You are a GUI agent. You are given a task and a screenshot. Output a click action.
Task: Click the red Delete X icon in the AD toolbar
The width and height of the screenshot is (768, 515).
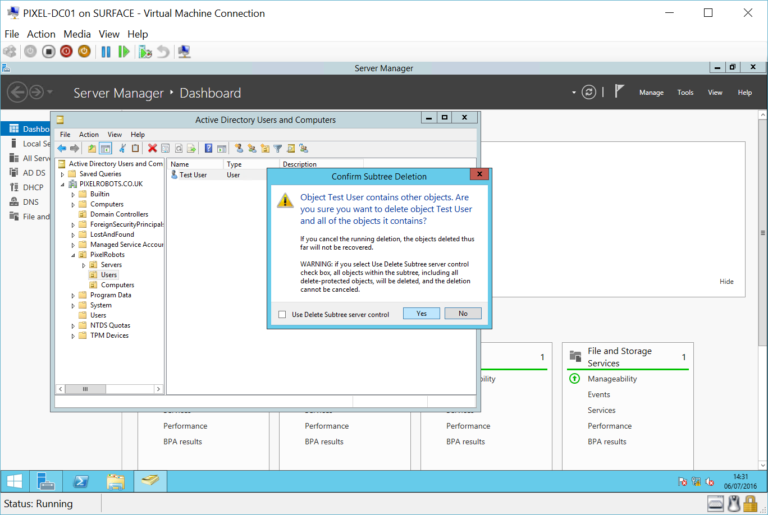[152, 148]
